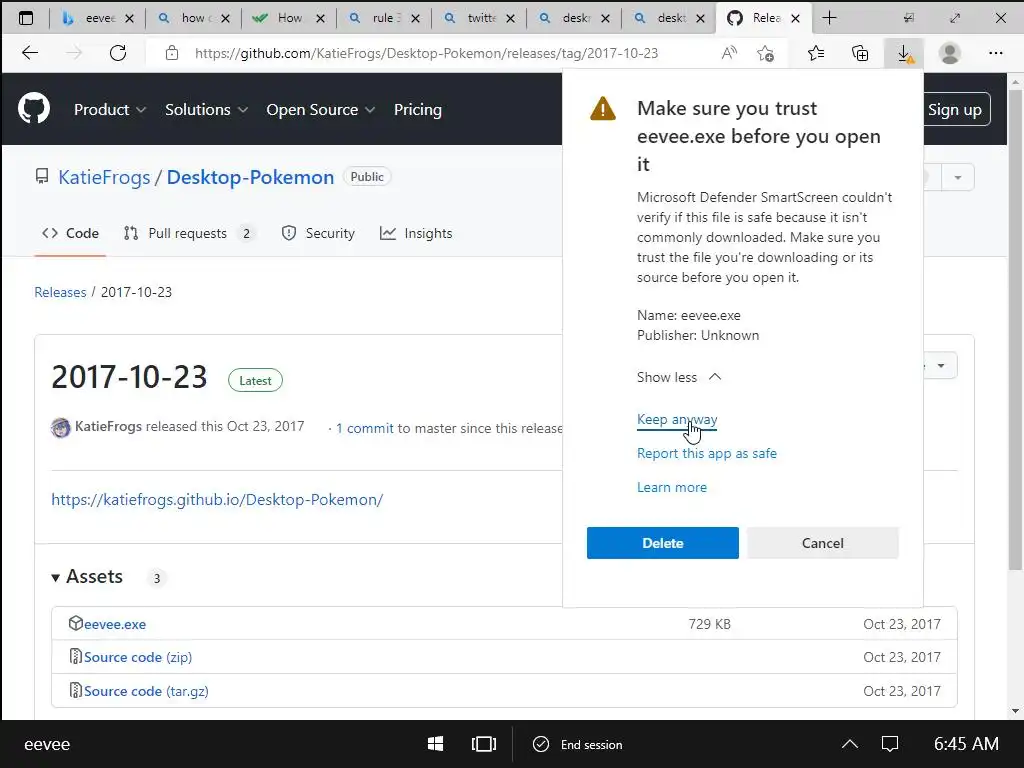The height and width of the screenshot is (768, 1024).
Task: Open the release options dropdown arrow
Action: point(940,365)
